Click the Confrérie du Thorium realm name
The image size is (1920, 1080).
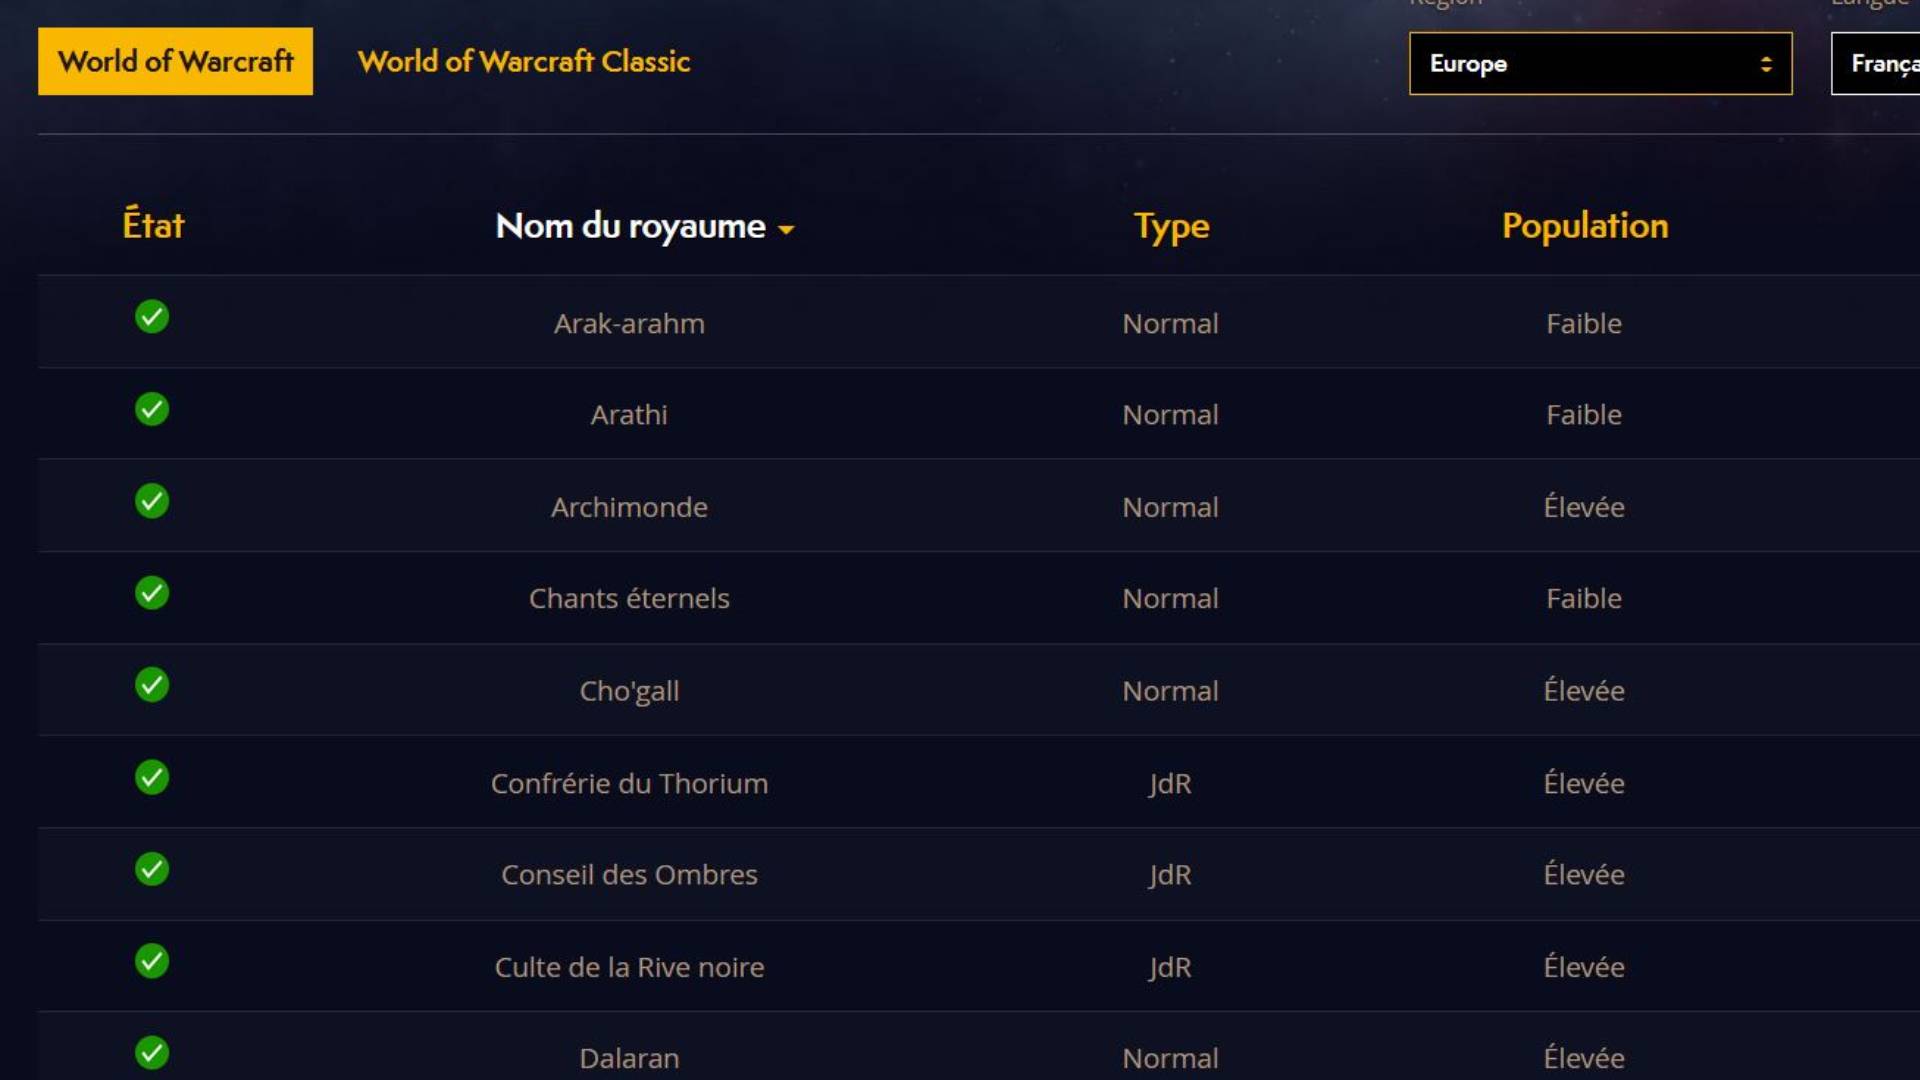(x=629, y=782)
